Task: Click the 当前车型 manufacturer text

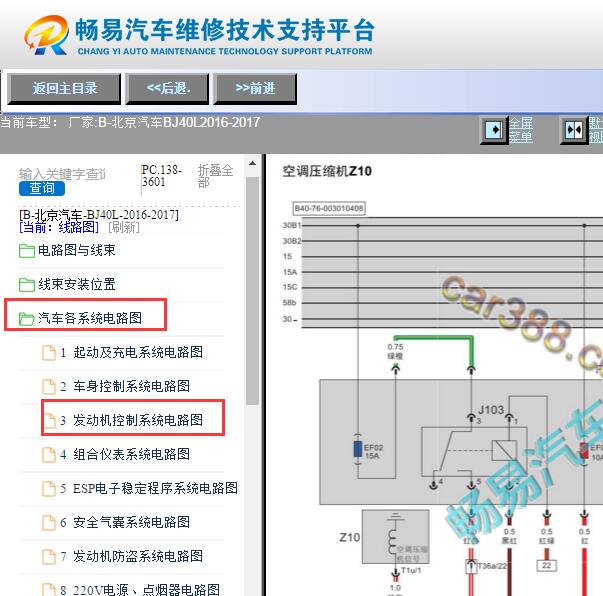Action: [x=130, y=123]
